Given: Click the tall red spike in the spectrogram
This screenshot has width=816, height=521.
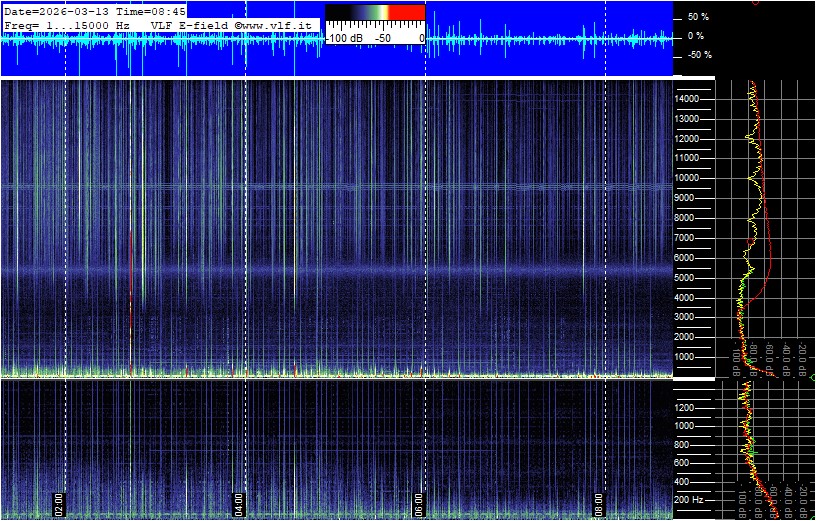Looking at the screenshot, I should point(130,300).
